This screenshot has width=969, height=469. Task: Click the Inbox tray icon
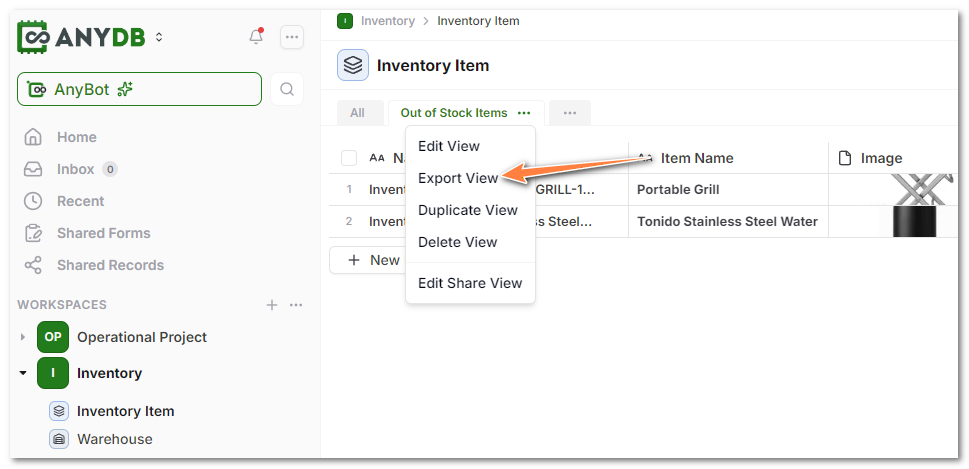(x=33, y=169)
